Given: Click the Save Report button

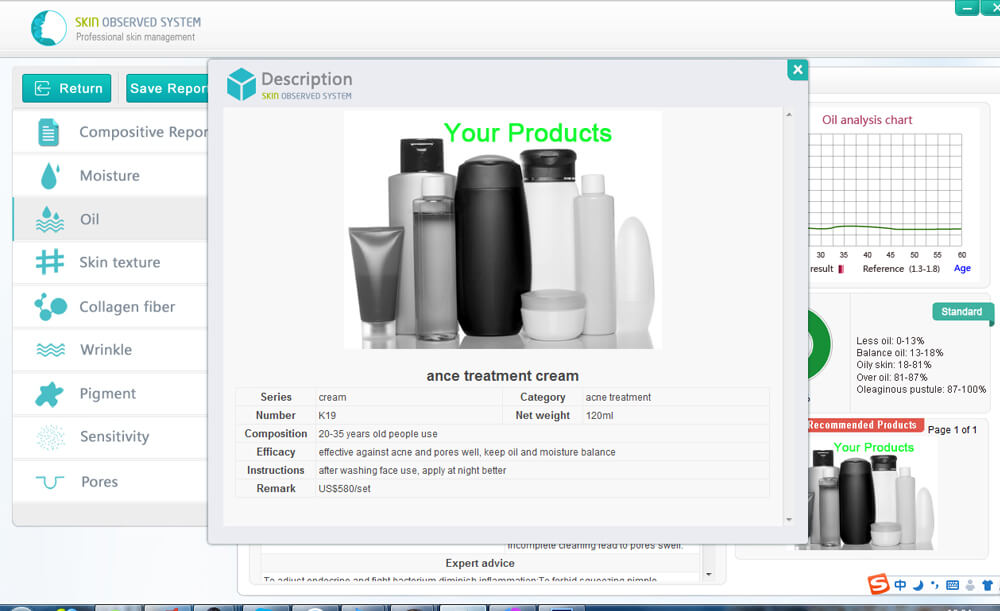Looking at the screenshot, I should tap(168, 88).
